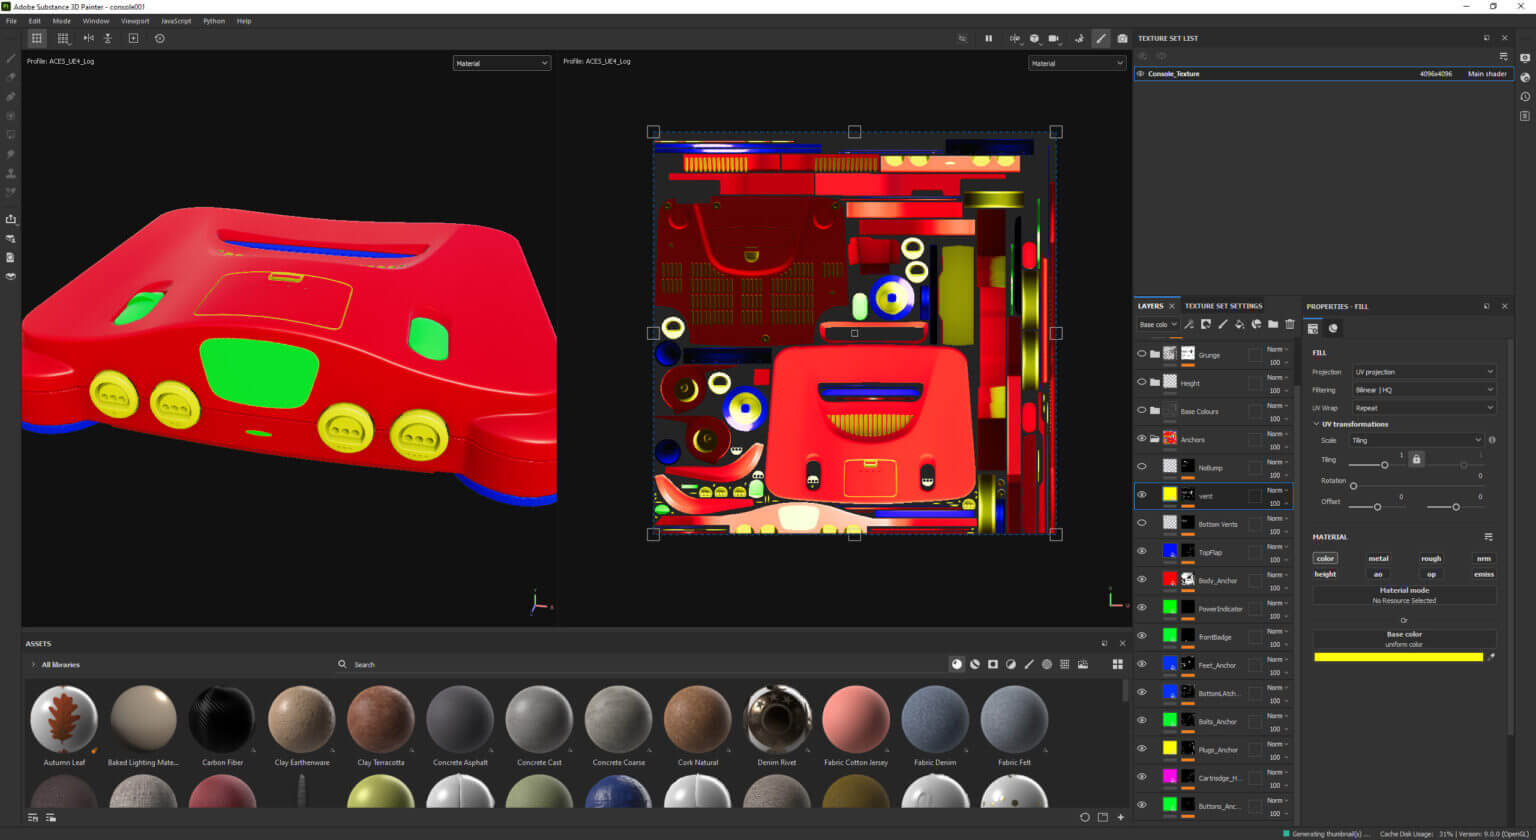Select the Clone stamp tool
Screen dimensions: 1536x840
point(11,173)
